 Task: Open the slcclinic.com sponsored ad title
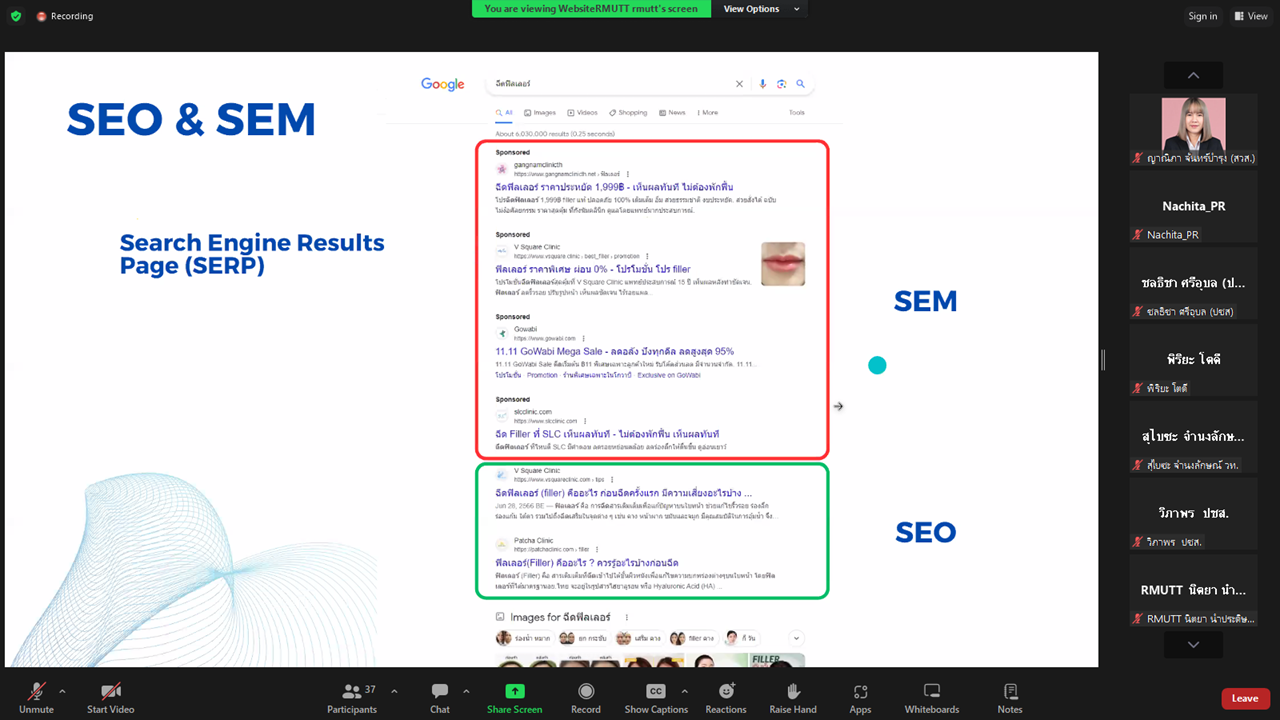click(607, 434)
